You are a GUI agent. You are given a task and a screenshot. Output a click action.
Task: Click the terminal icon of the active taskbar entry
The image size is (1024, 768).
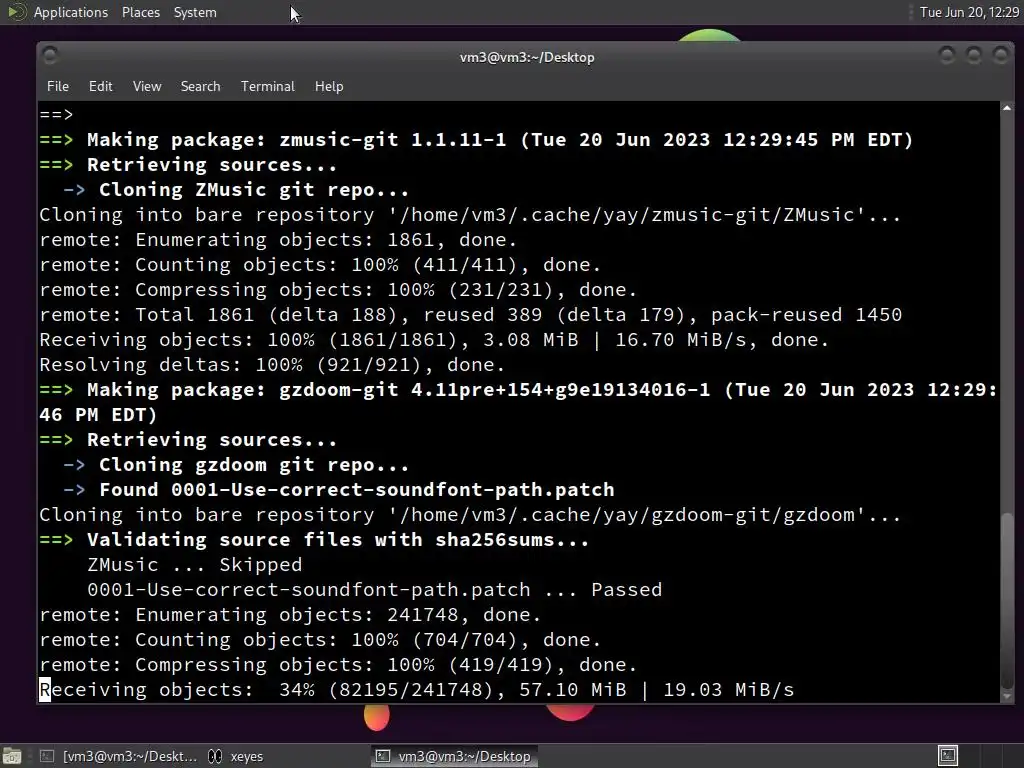(x=383, y=756)
